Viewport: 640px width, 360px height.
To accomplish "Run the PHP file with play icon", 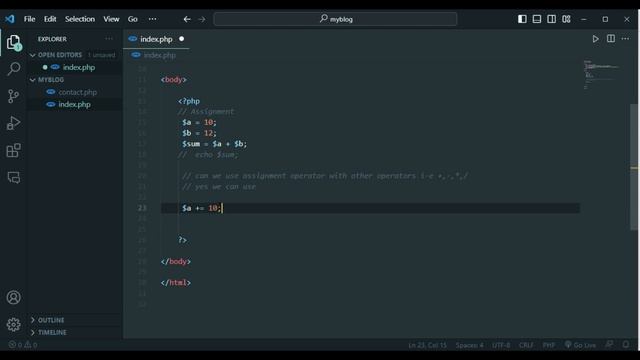I will (x=596, y=39).
